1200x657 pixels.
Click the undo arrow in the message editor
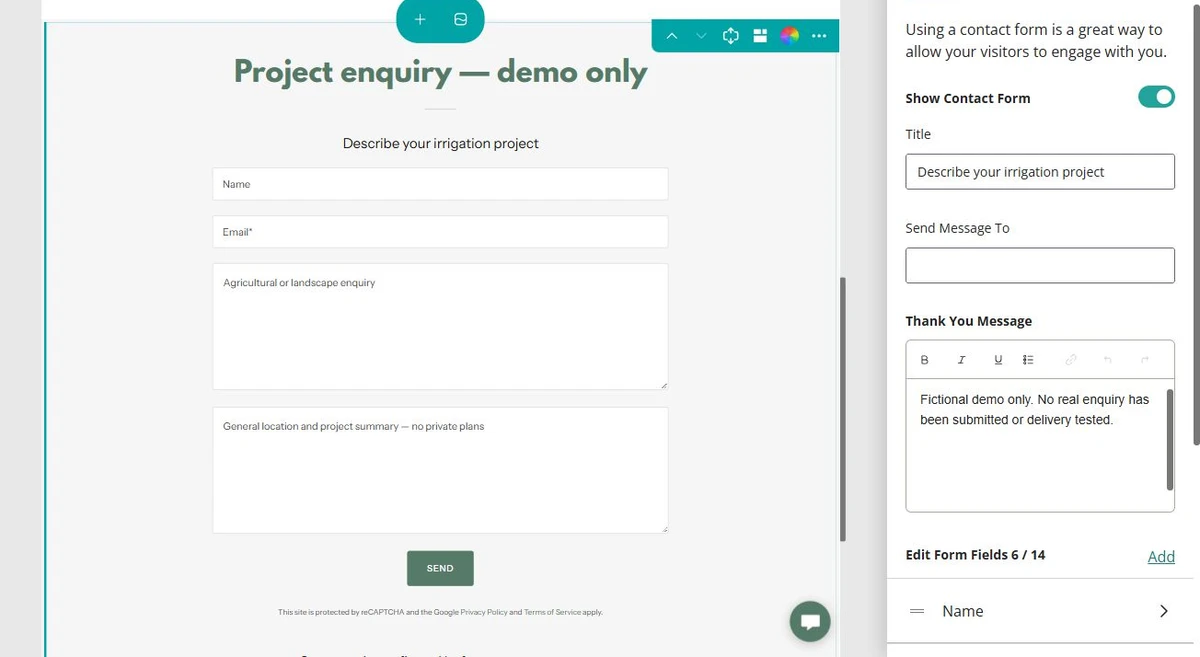pos(1108,360)
